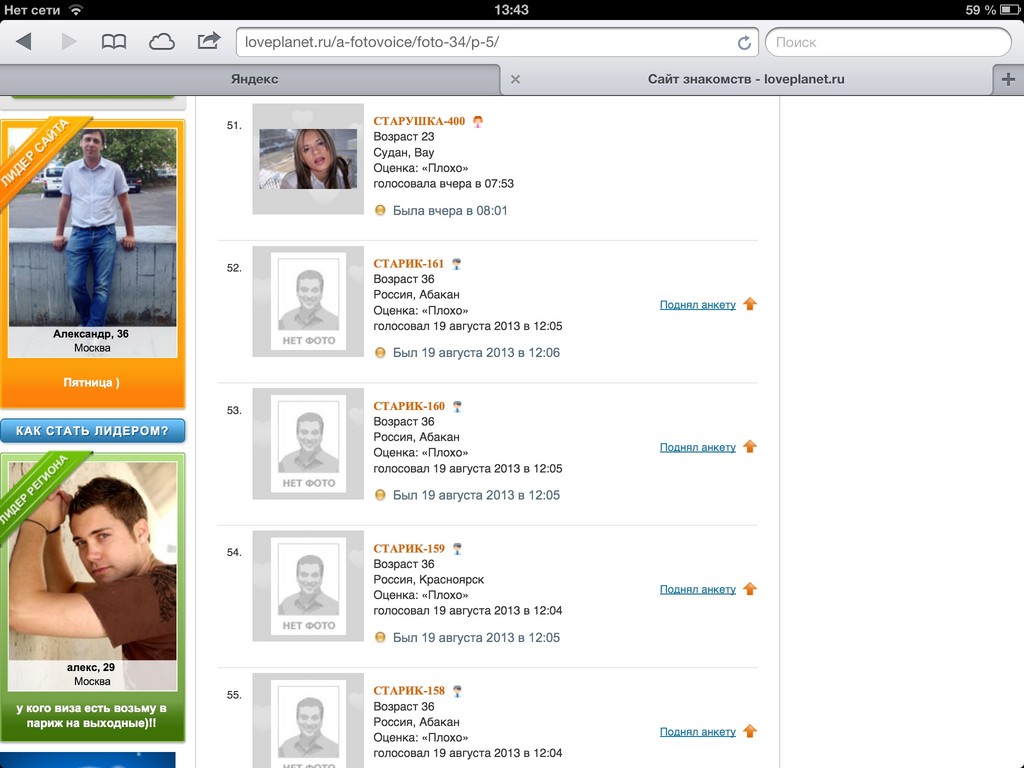Click text Возраст 23
The width and height of the screenshot is (1024, 768).
tap(404, 136)
